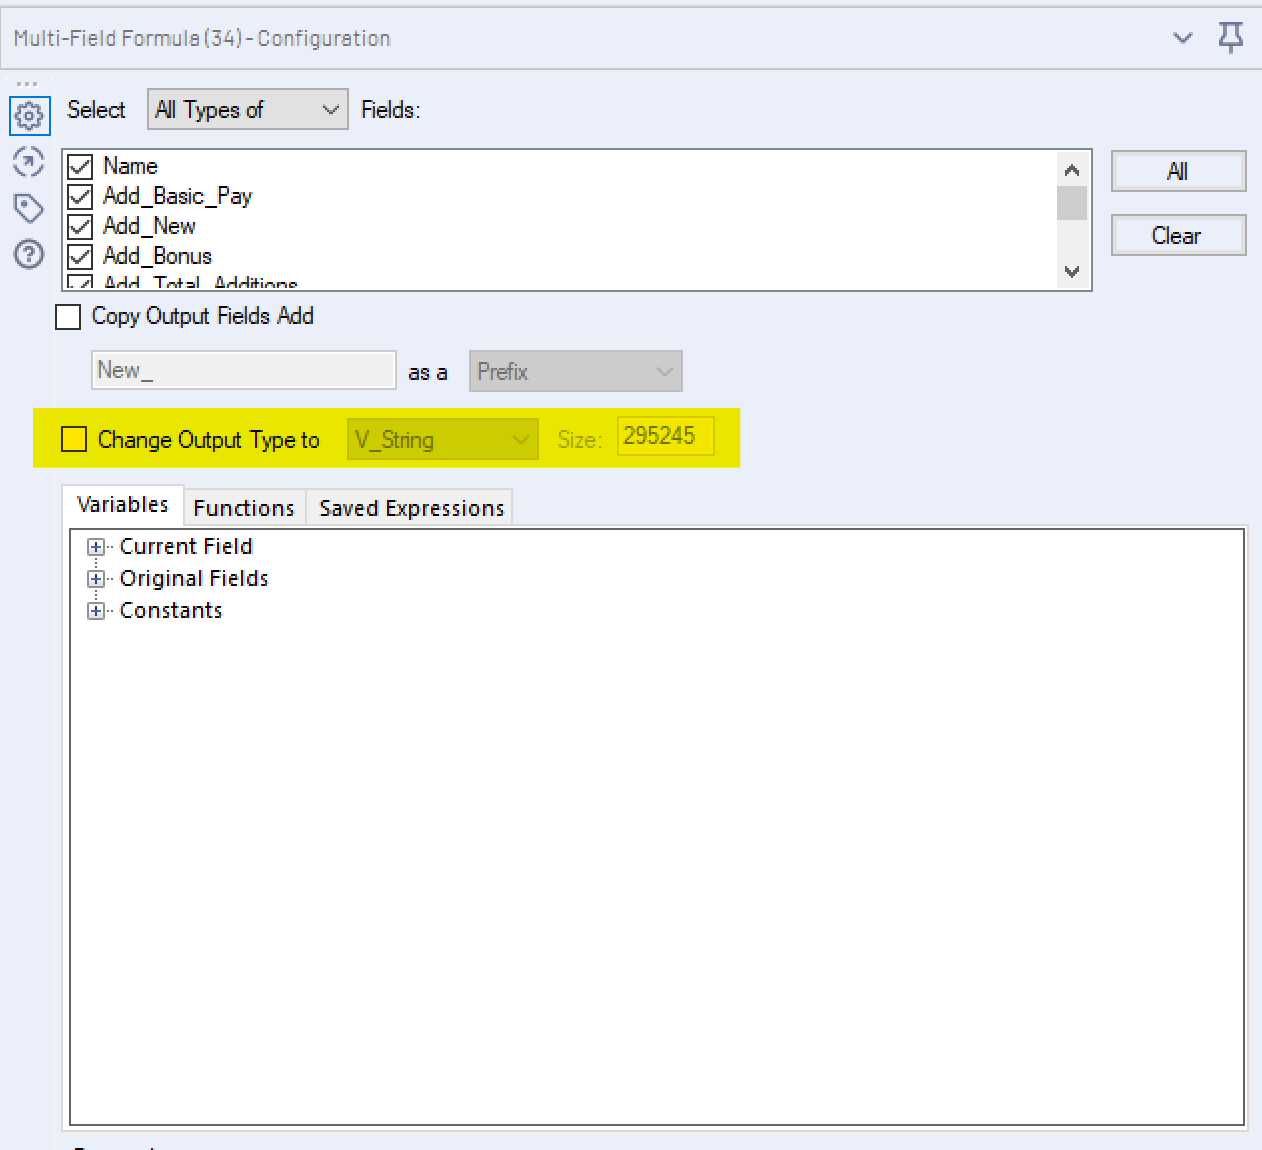Uncheck the Name field

80,166
